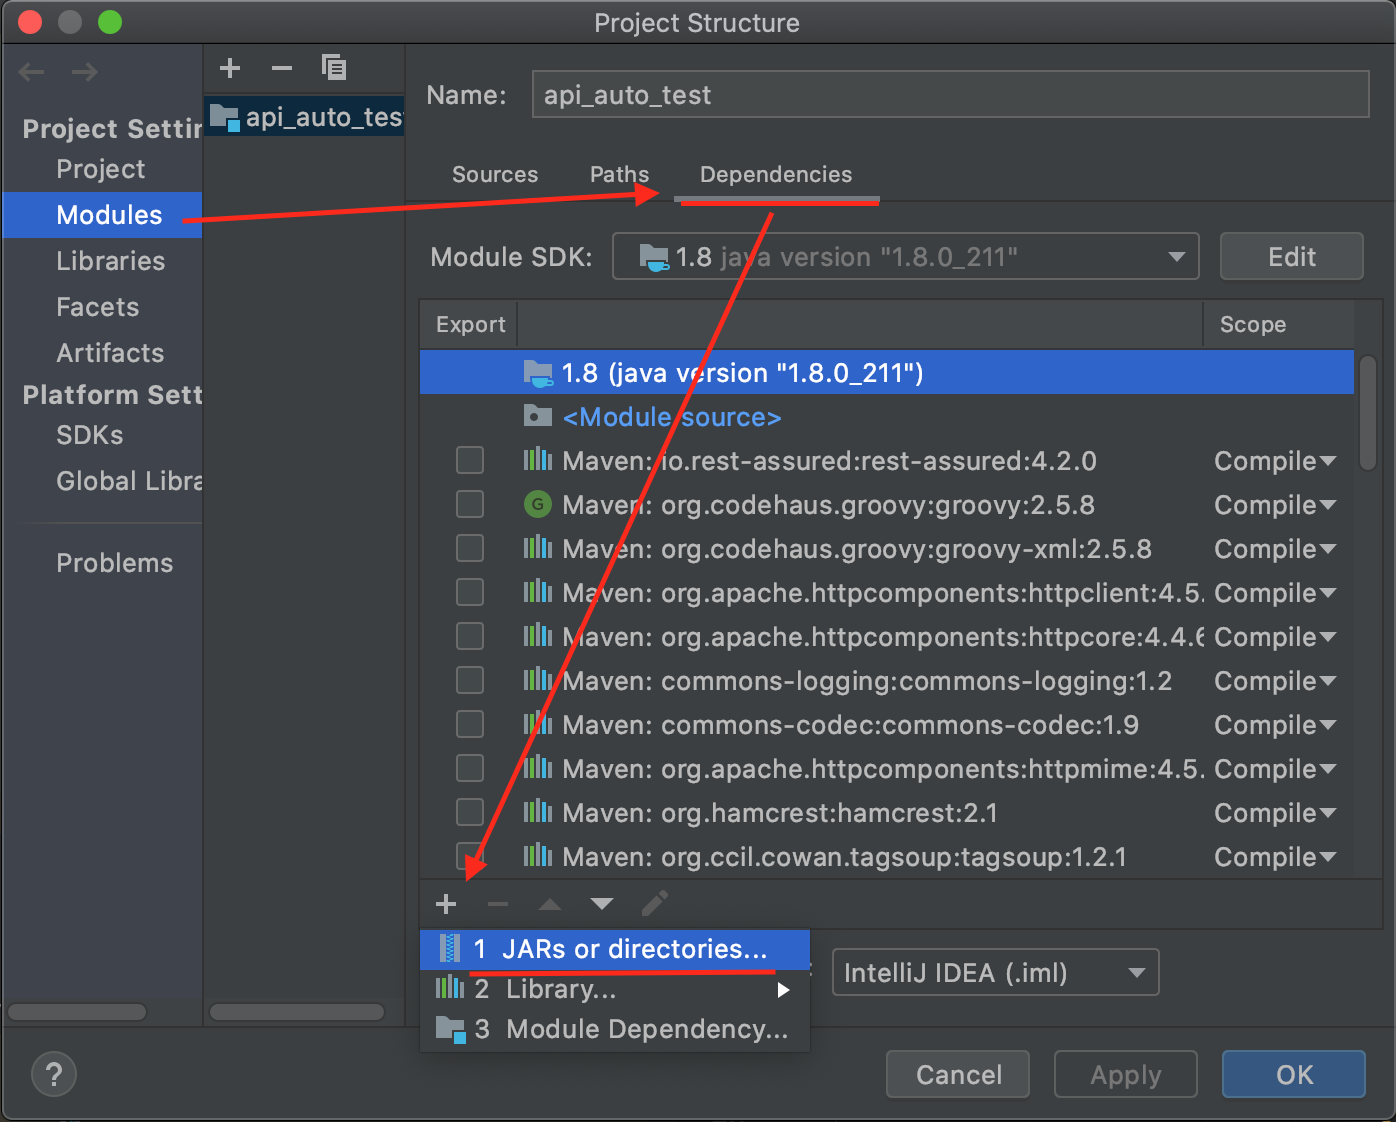This screenshot has width=1396, height=1122.
Task: Click the groovy library green G icon
Action: [538, 504]
